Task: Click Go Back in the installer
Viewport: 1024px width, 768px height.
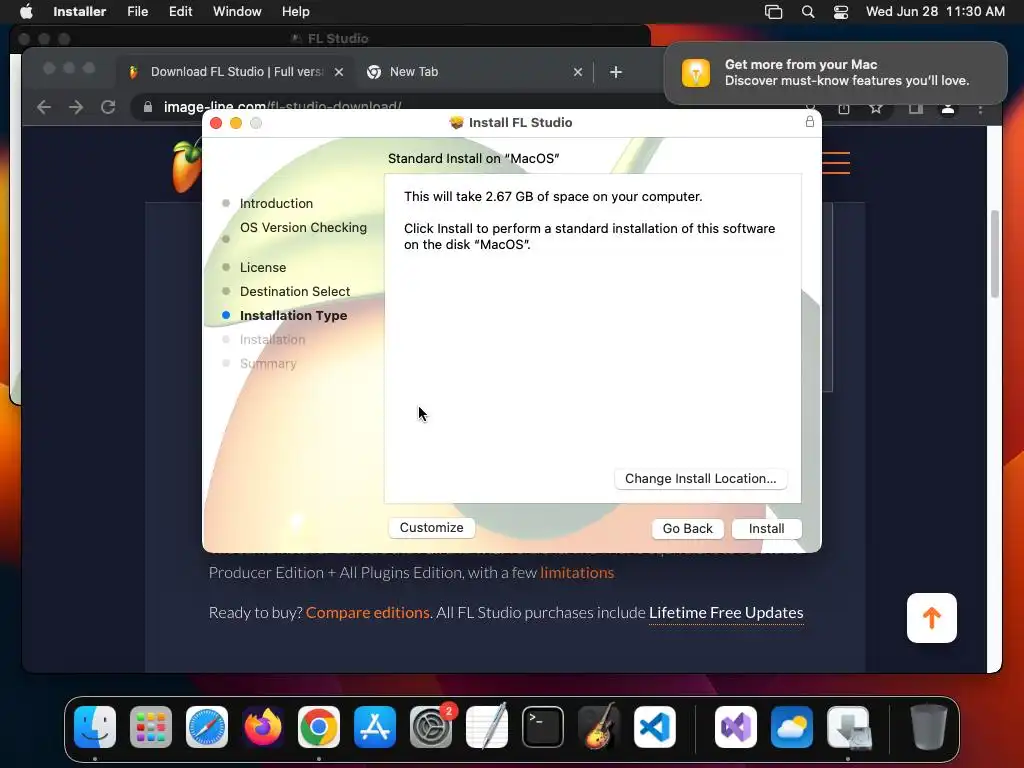Action: (x=687, y=528)
